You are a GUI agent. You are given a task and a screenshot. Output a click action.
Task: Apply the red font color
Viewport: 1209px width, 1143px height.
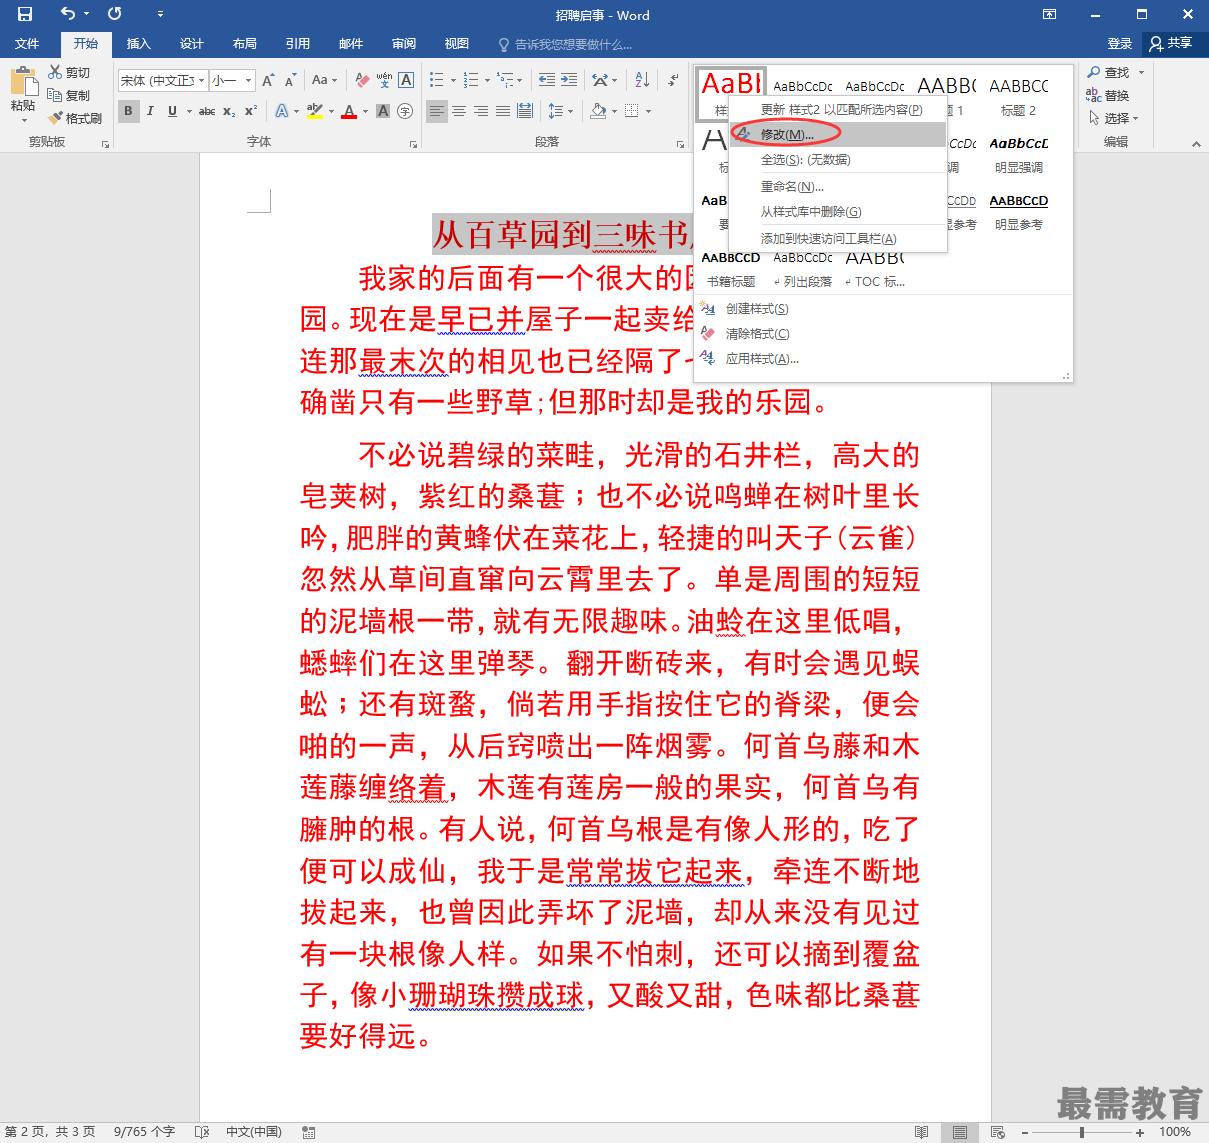(x=349, y=111)
